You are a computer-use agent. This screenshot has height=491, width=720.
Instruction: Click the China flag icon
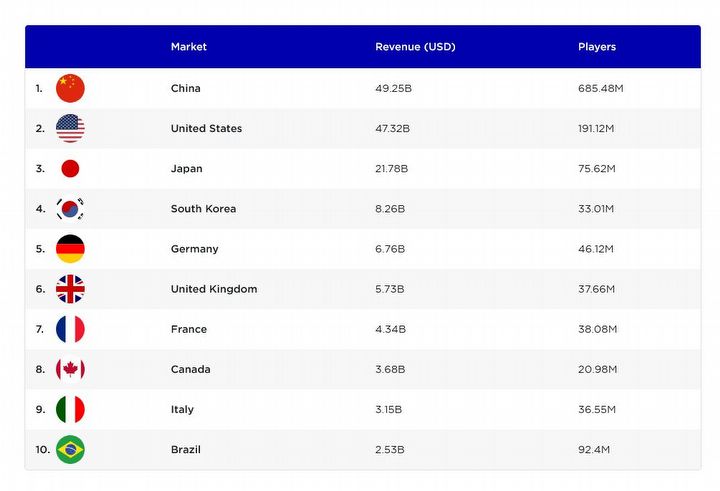click(x=70, y=88)
